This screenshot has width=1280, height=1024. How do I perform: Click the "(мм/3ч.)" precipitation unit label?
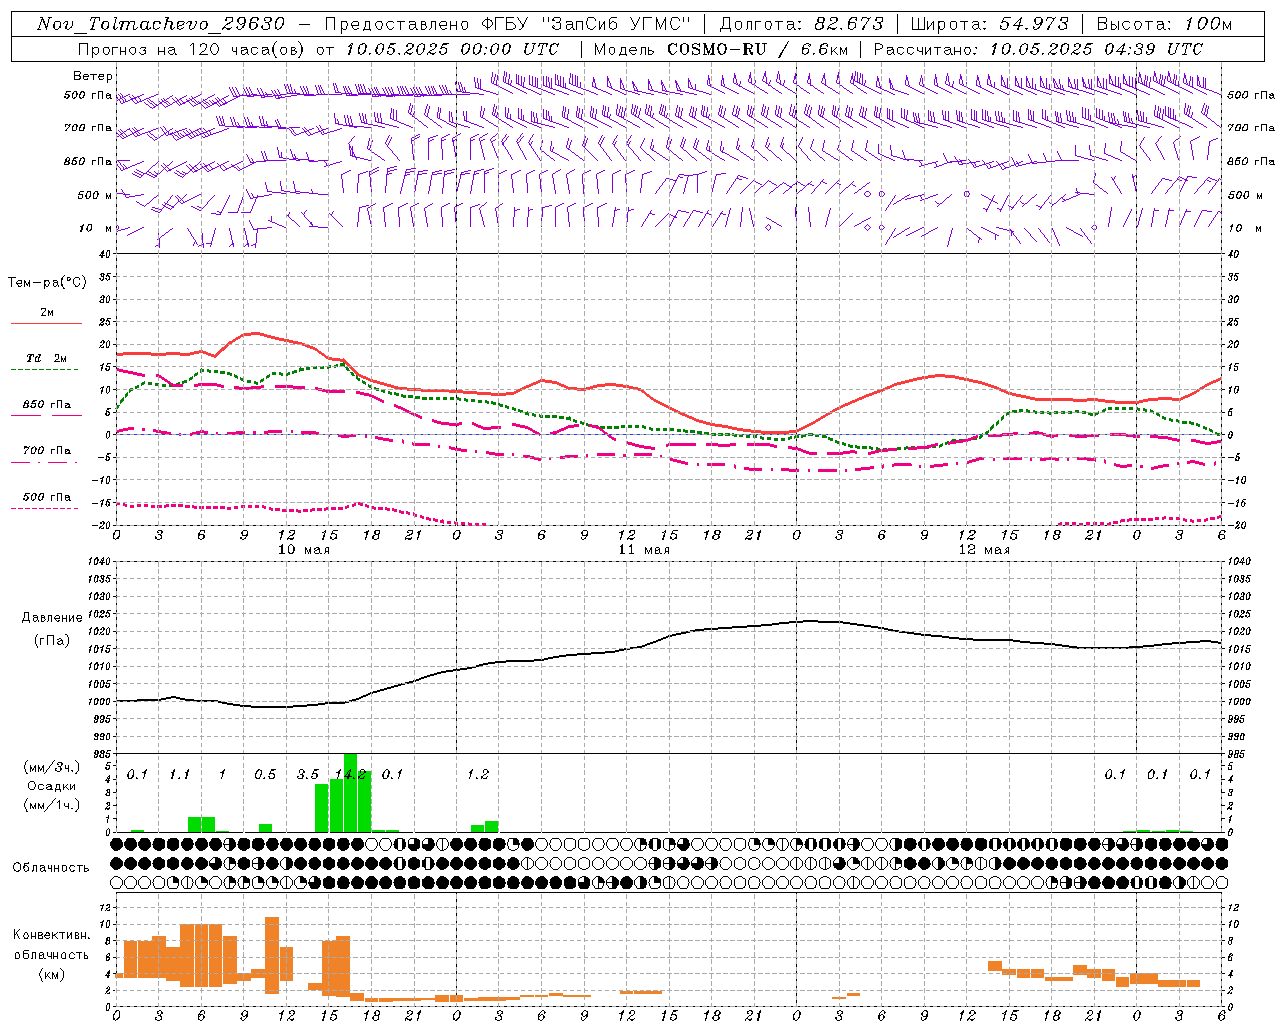tap(51, 767)
